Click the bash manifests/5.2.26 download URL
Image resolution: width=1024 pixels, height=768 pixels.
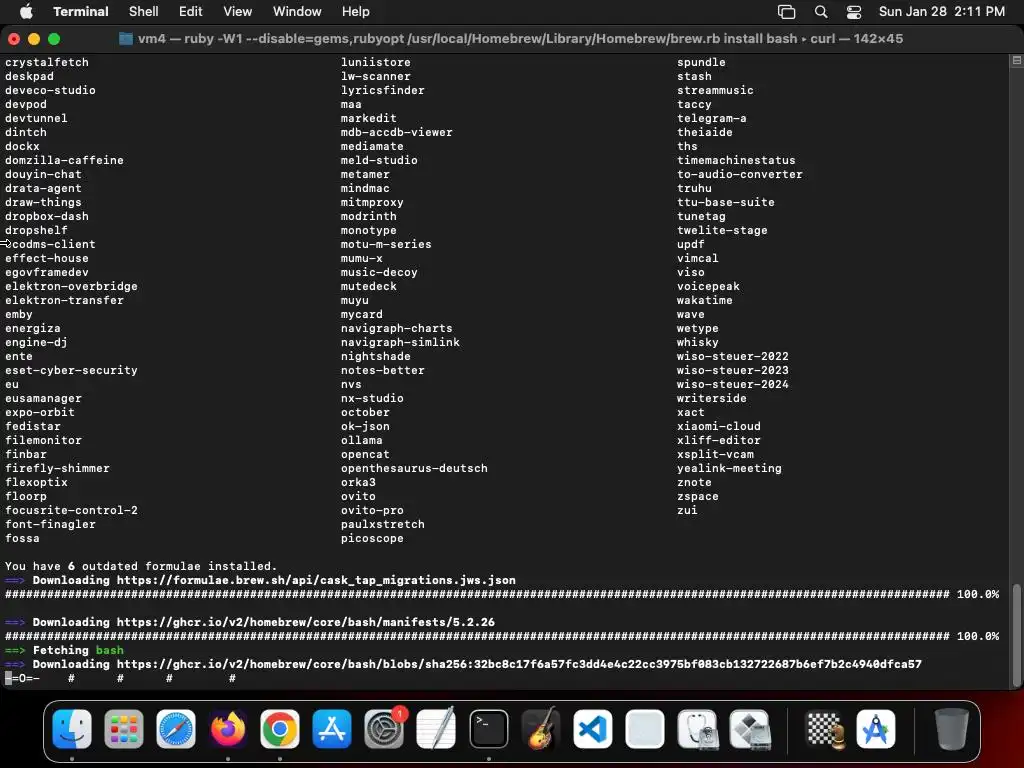[306, 622]
